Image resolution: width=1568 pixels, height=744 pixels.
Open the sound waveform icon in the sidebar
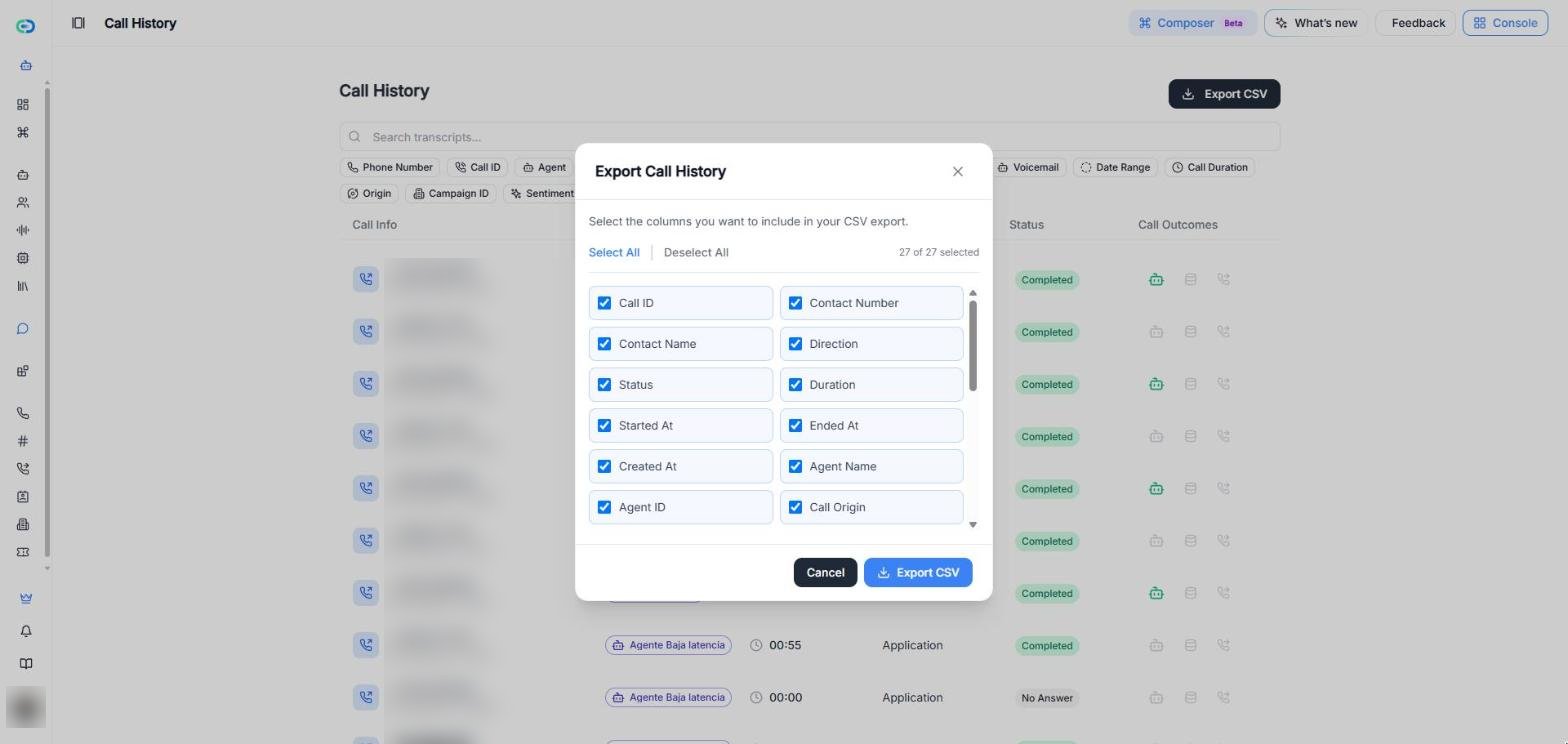coord(23,230)
